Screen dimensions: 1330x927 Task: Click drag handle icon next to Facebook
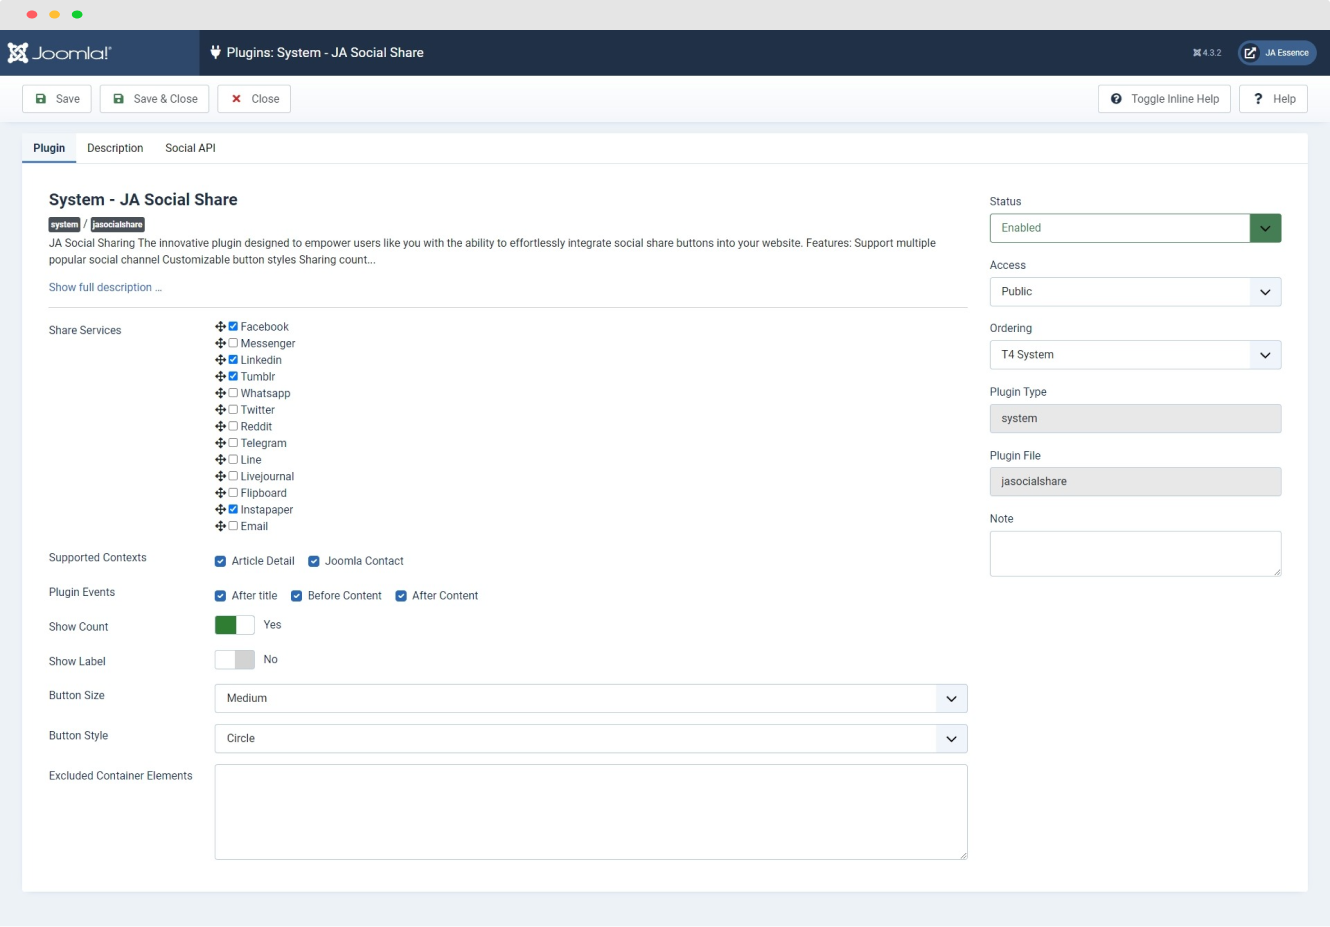(220, 327)
